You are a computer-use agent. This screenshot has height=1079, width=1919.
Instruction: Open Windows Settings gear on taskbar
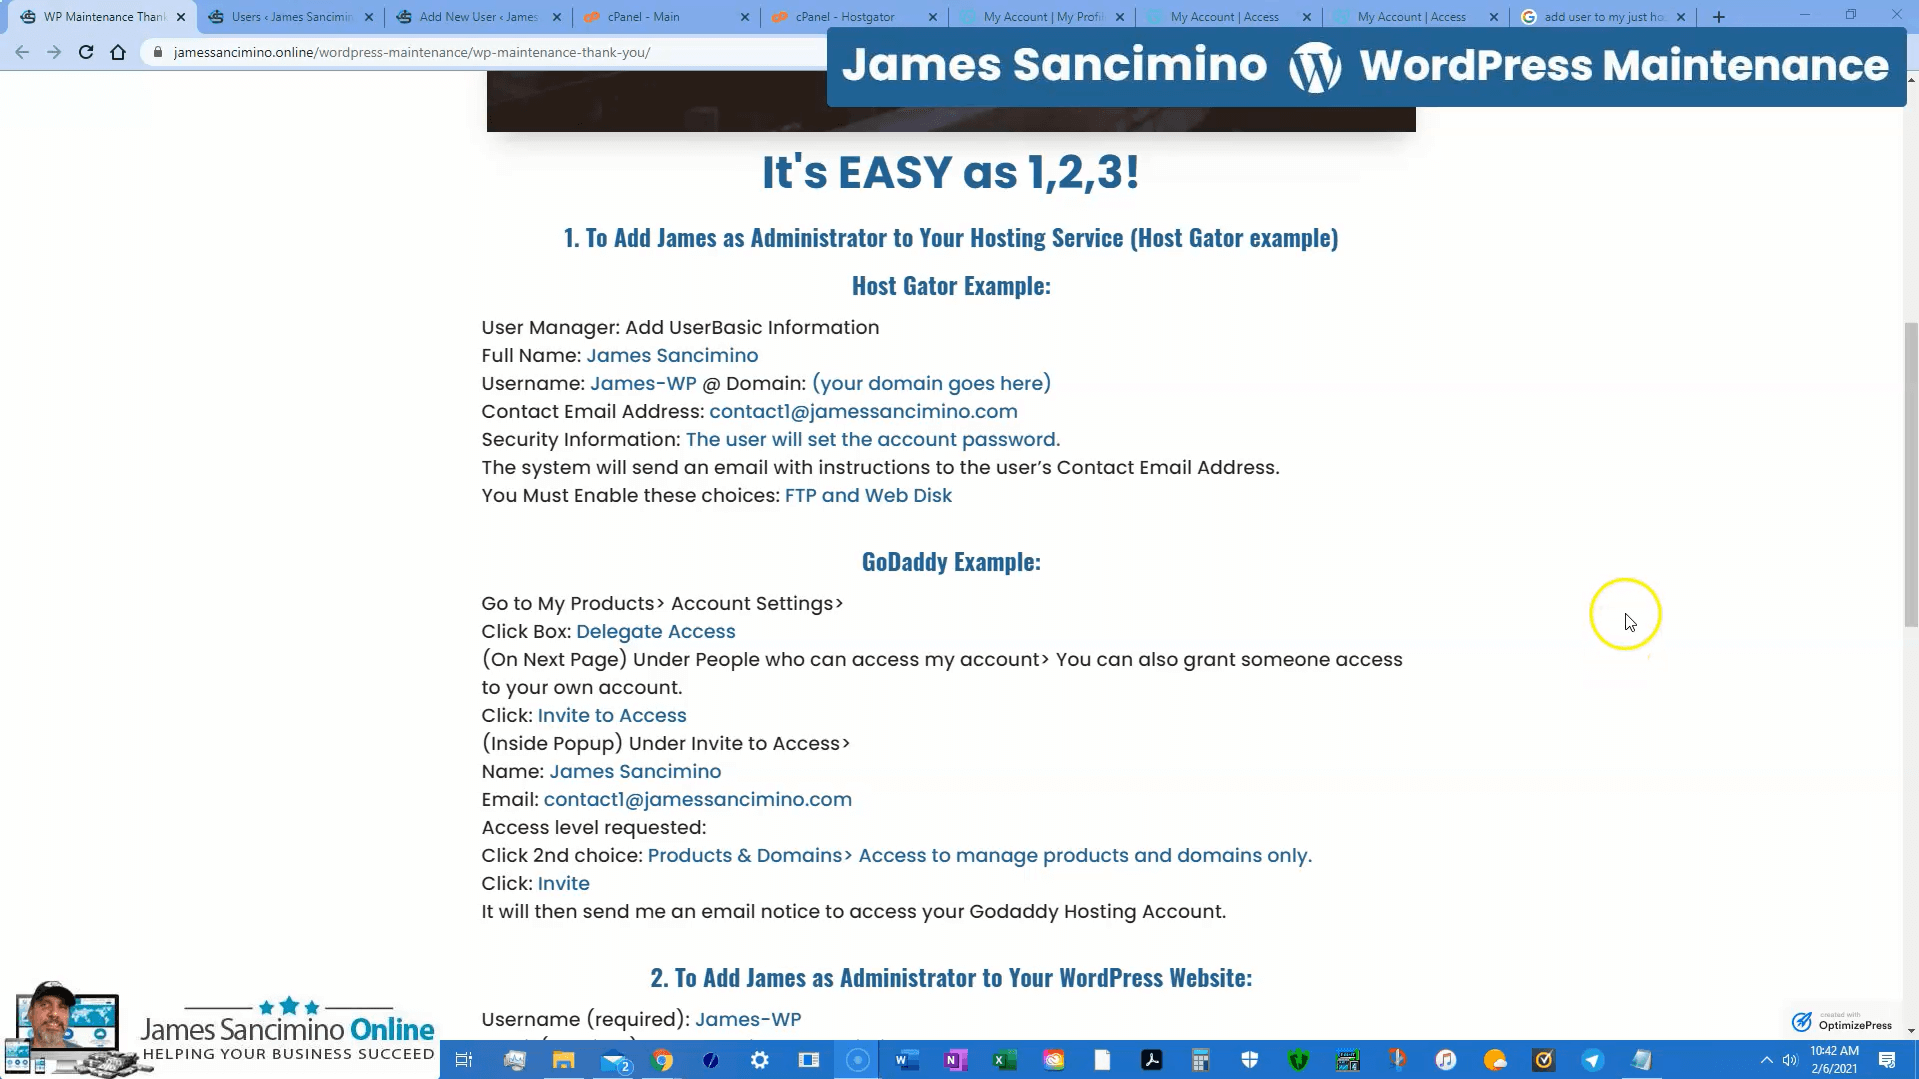coord(760,1060)
